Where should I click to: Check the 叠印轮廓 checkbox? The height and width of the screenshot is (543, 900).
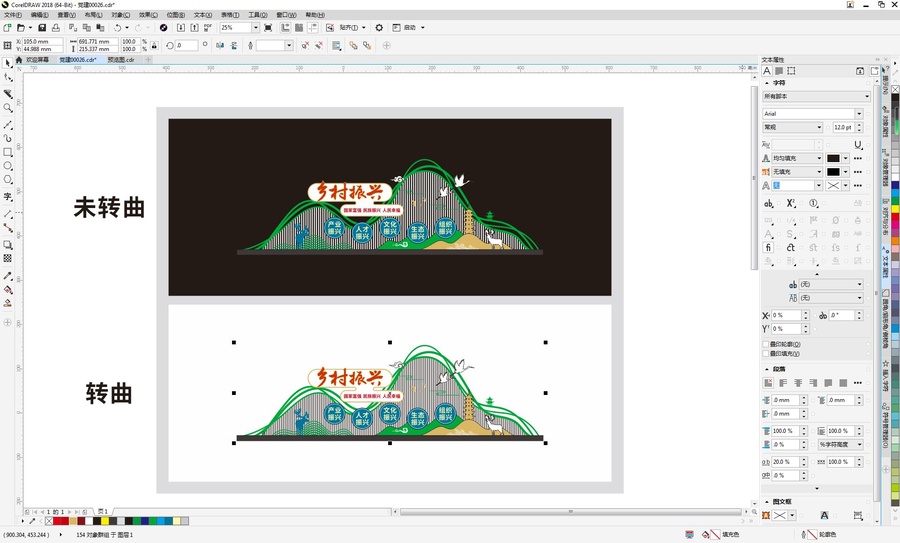[766, 344]
